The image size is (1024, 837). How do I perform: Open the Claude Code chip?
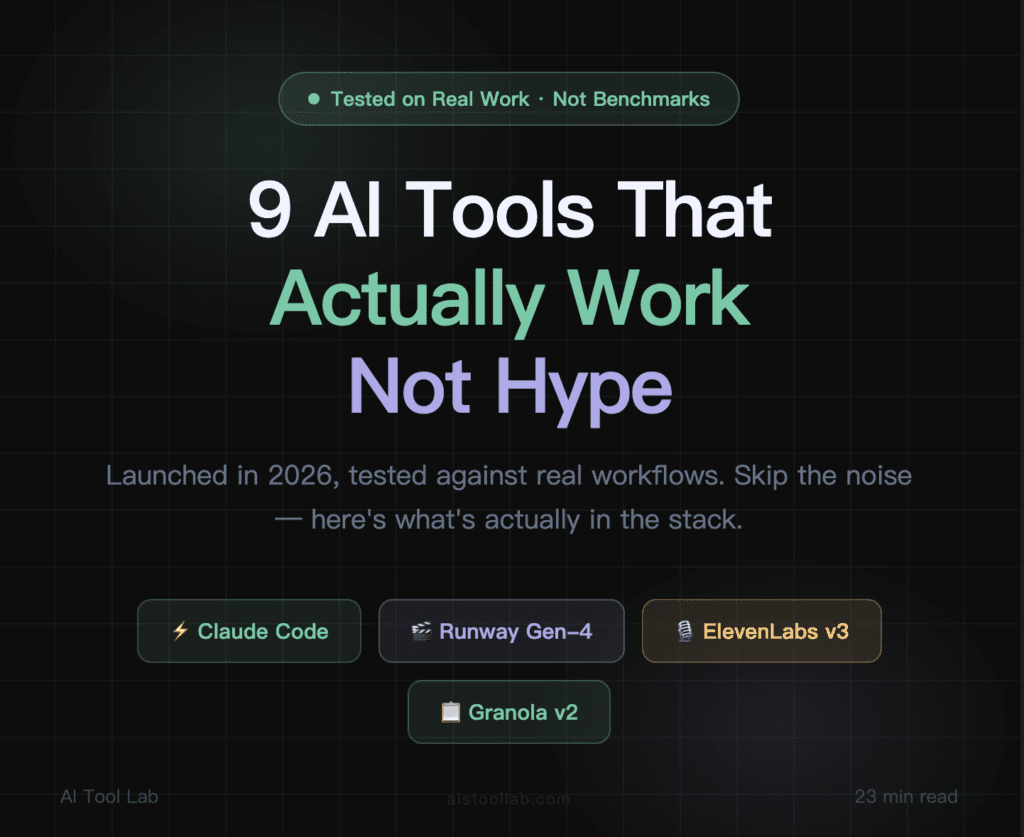click(x=249, y=631)
